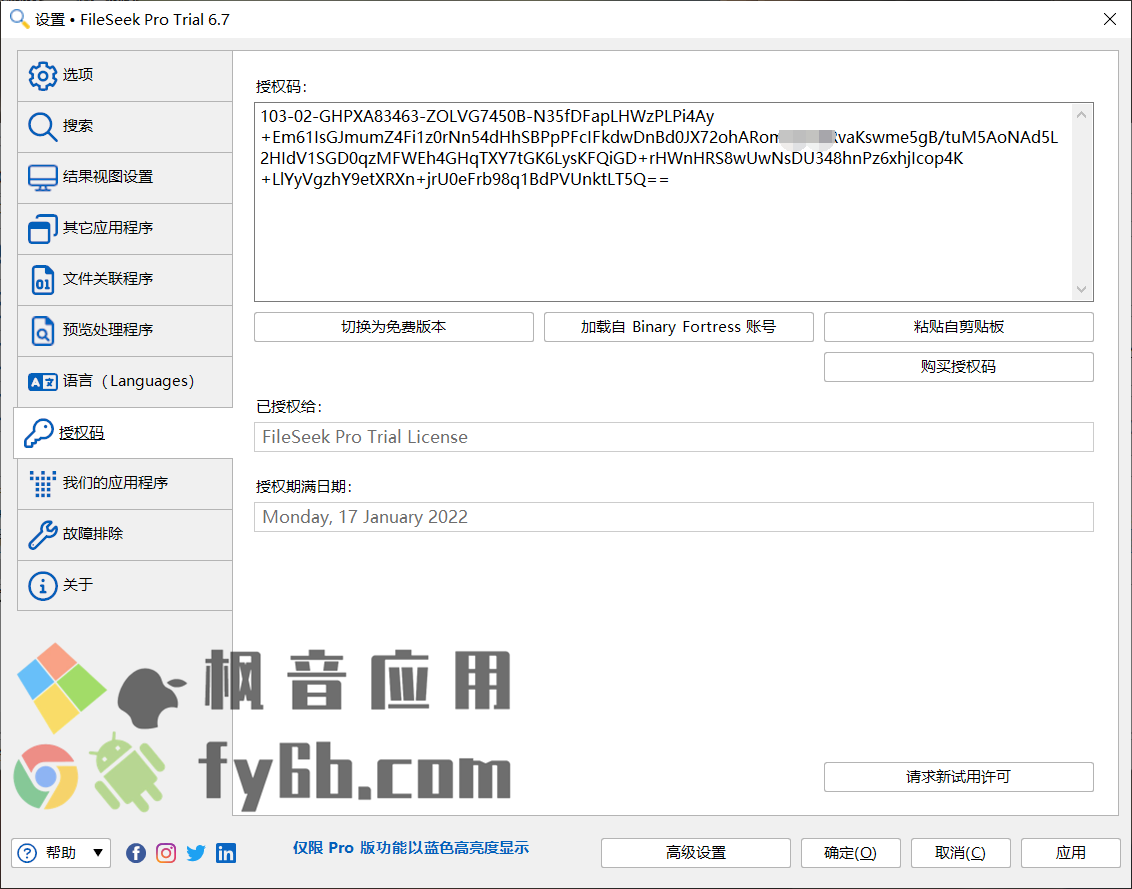Click the 搜索 magnifier icon
Screen dimensions: 1132x889
[x=43, y=126]
